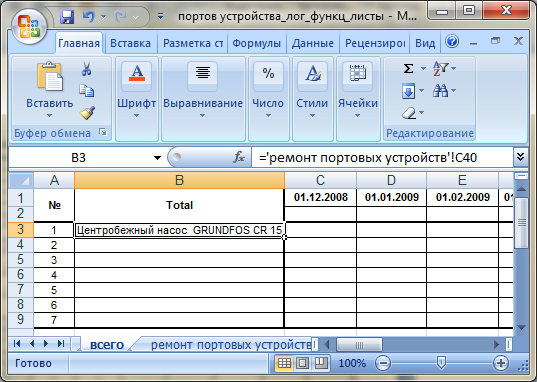The height and width of the screenshot is (382, 537).
Task: Switch to Page Break Preview
Action: pos(321,363)
